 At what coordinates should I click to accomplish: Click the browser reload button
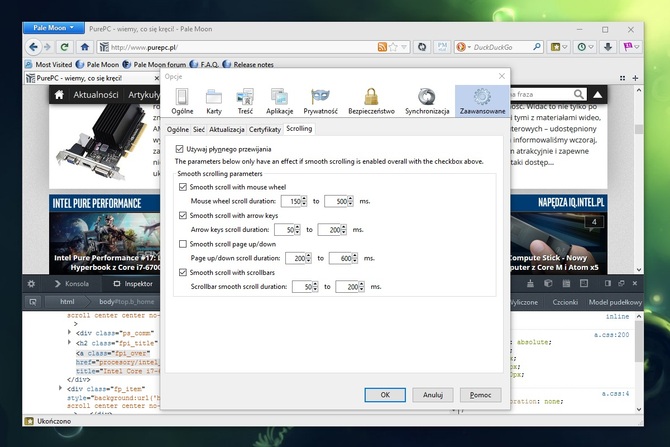point(66,47)
